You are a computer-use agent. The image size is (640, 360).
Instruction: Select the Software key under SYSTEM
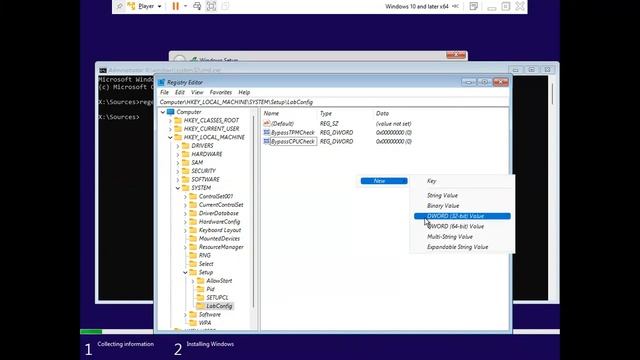tap(210, 315)
